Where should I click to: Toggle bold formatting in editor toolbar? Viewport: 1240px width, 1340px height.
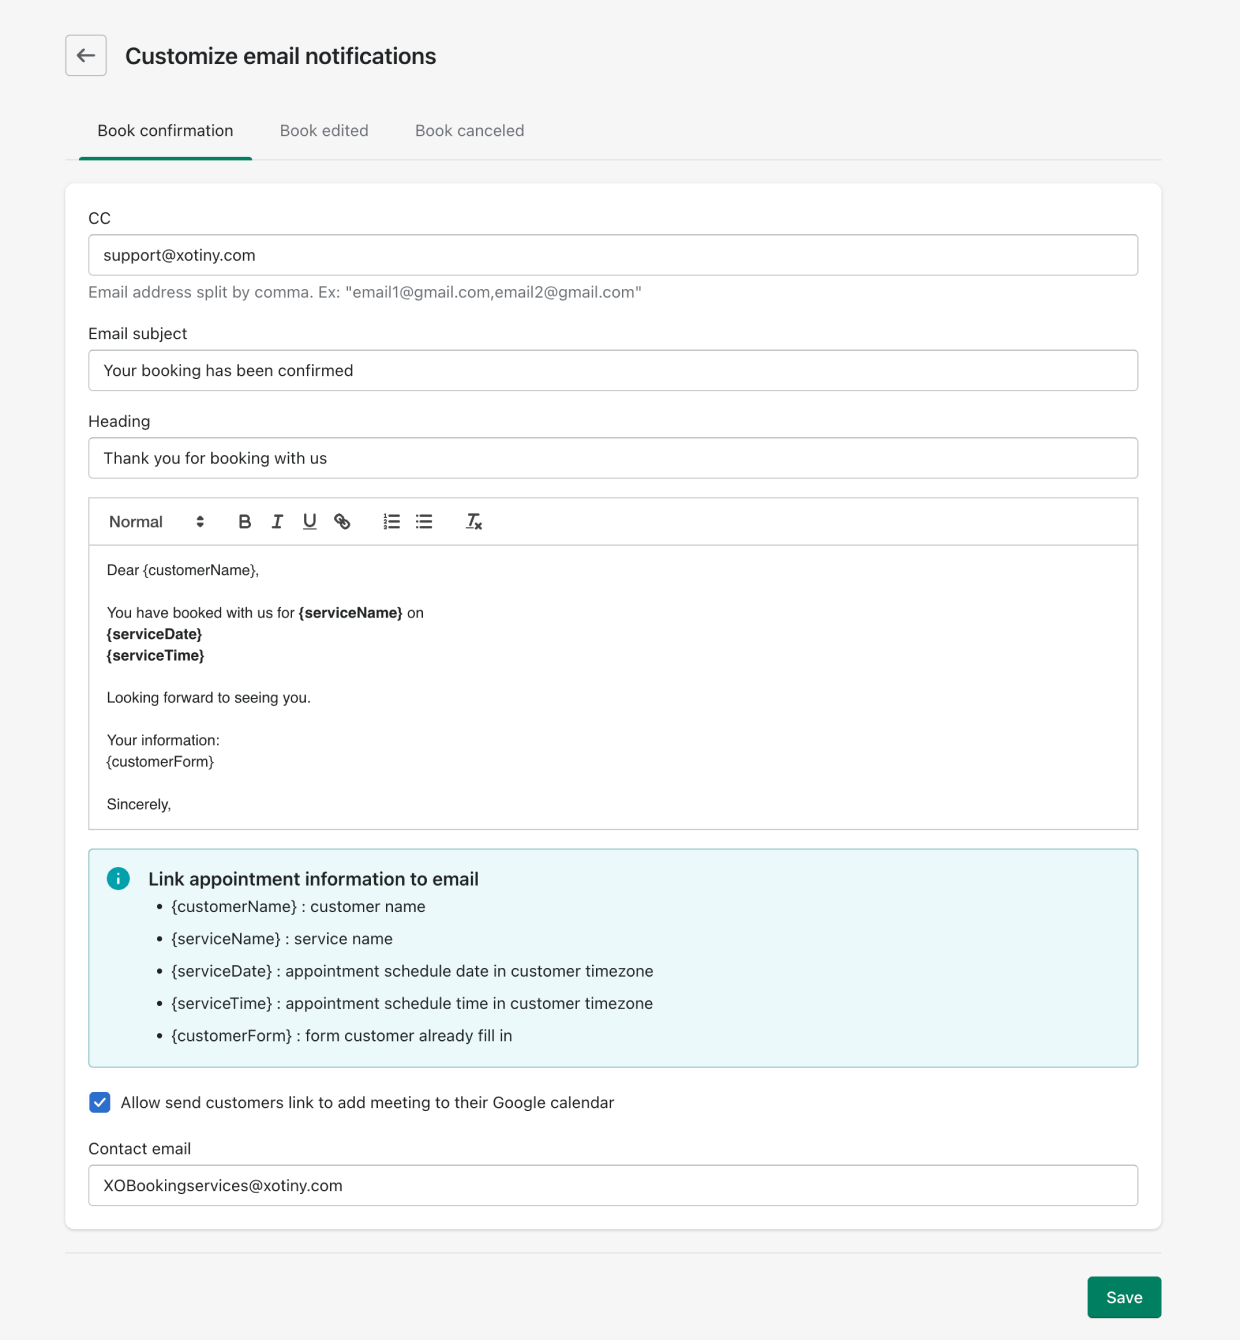point(244,522)
